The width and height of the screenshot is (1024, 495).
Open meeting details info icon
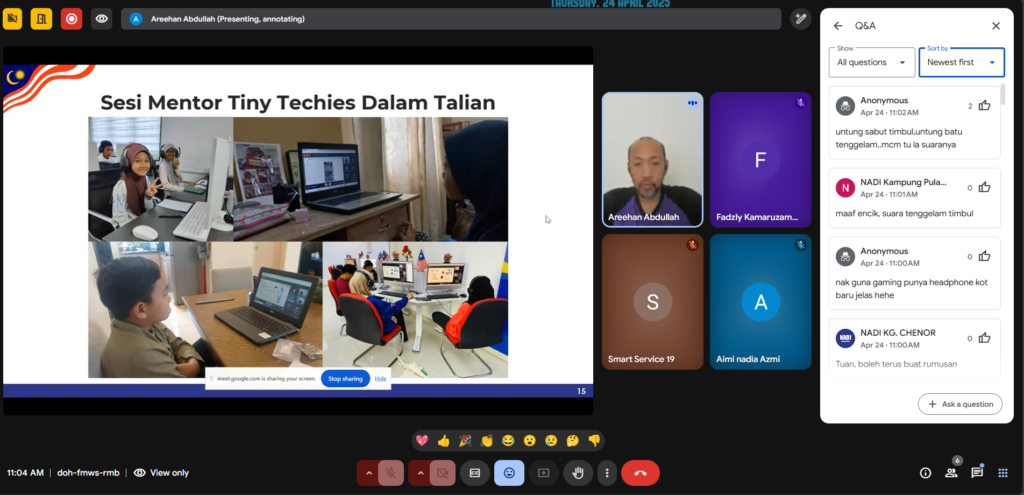(x=925, y=473)
